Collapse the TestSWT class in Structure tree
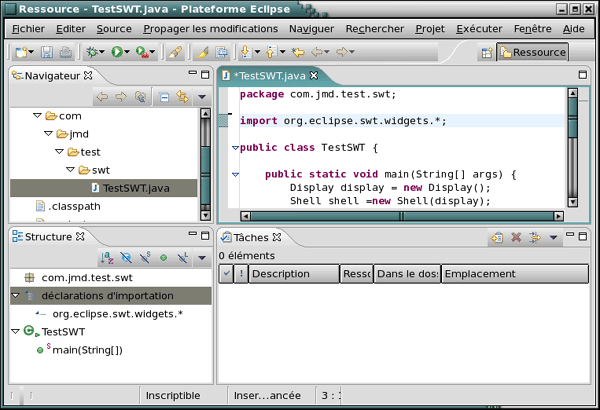600x410 pixels. (15, 331)
